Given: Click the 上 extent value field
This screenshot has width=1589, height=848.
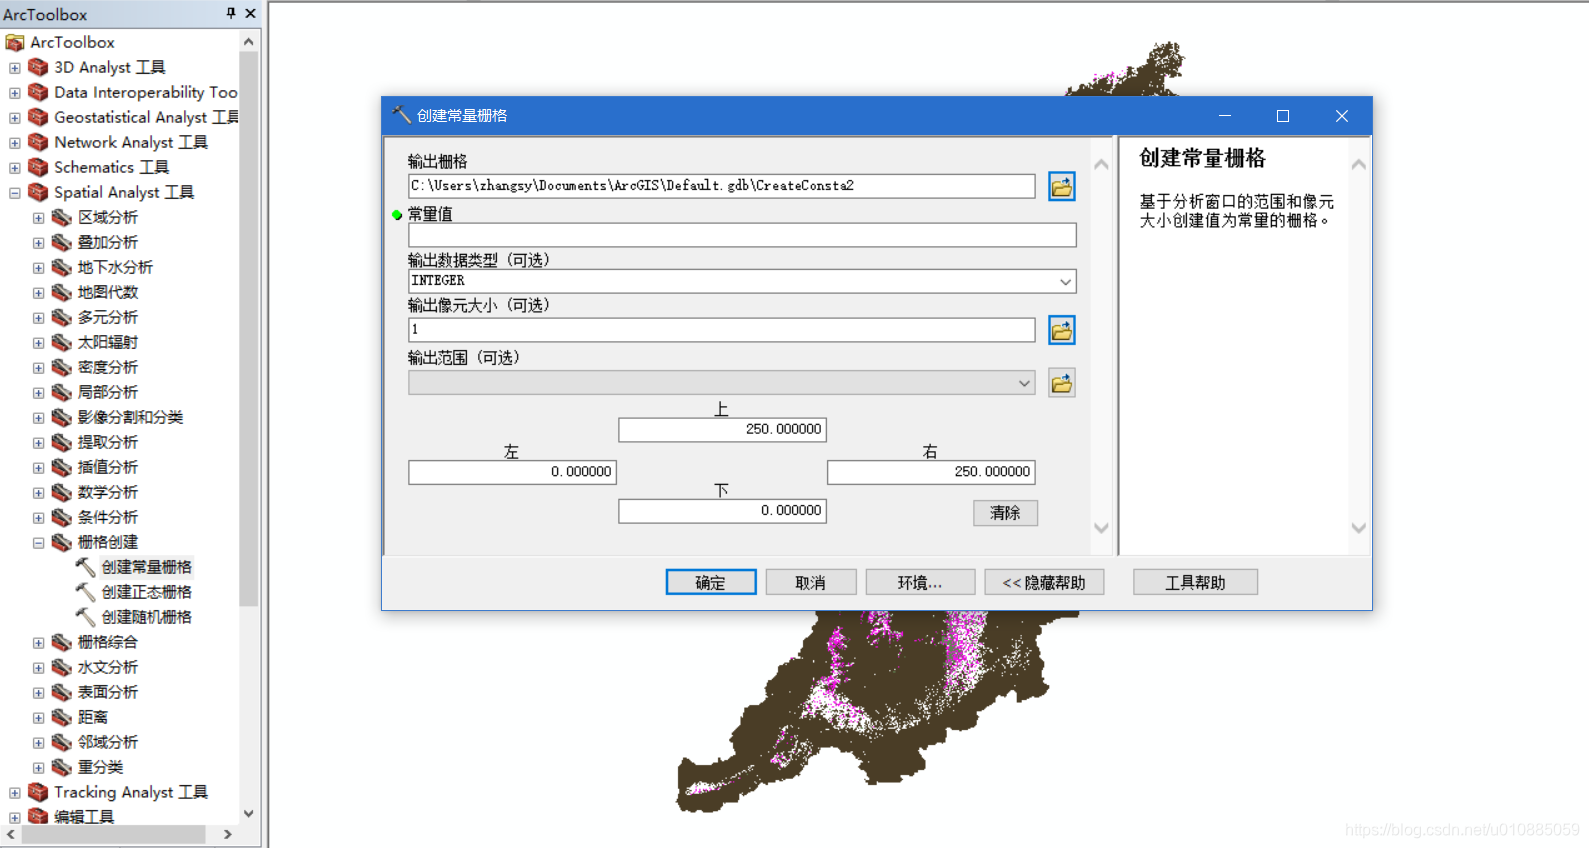Looking at the screenshot, I should 722,430.
